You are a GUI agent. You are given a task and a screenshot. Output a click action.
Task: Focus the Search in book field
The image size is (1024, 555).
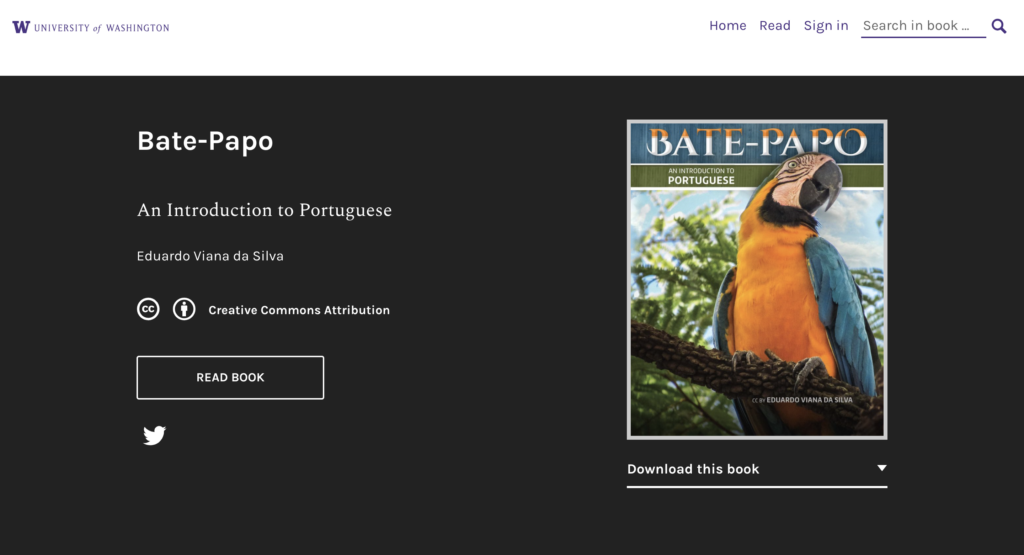tap(922, 26)
